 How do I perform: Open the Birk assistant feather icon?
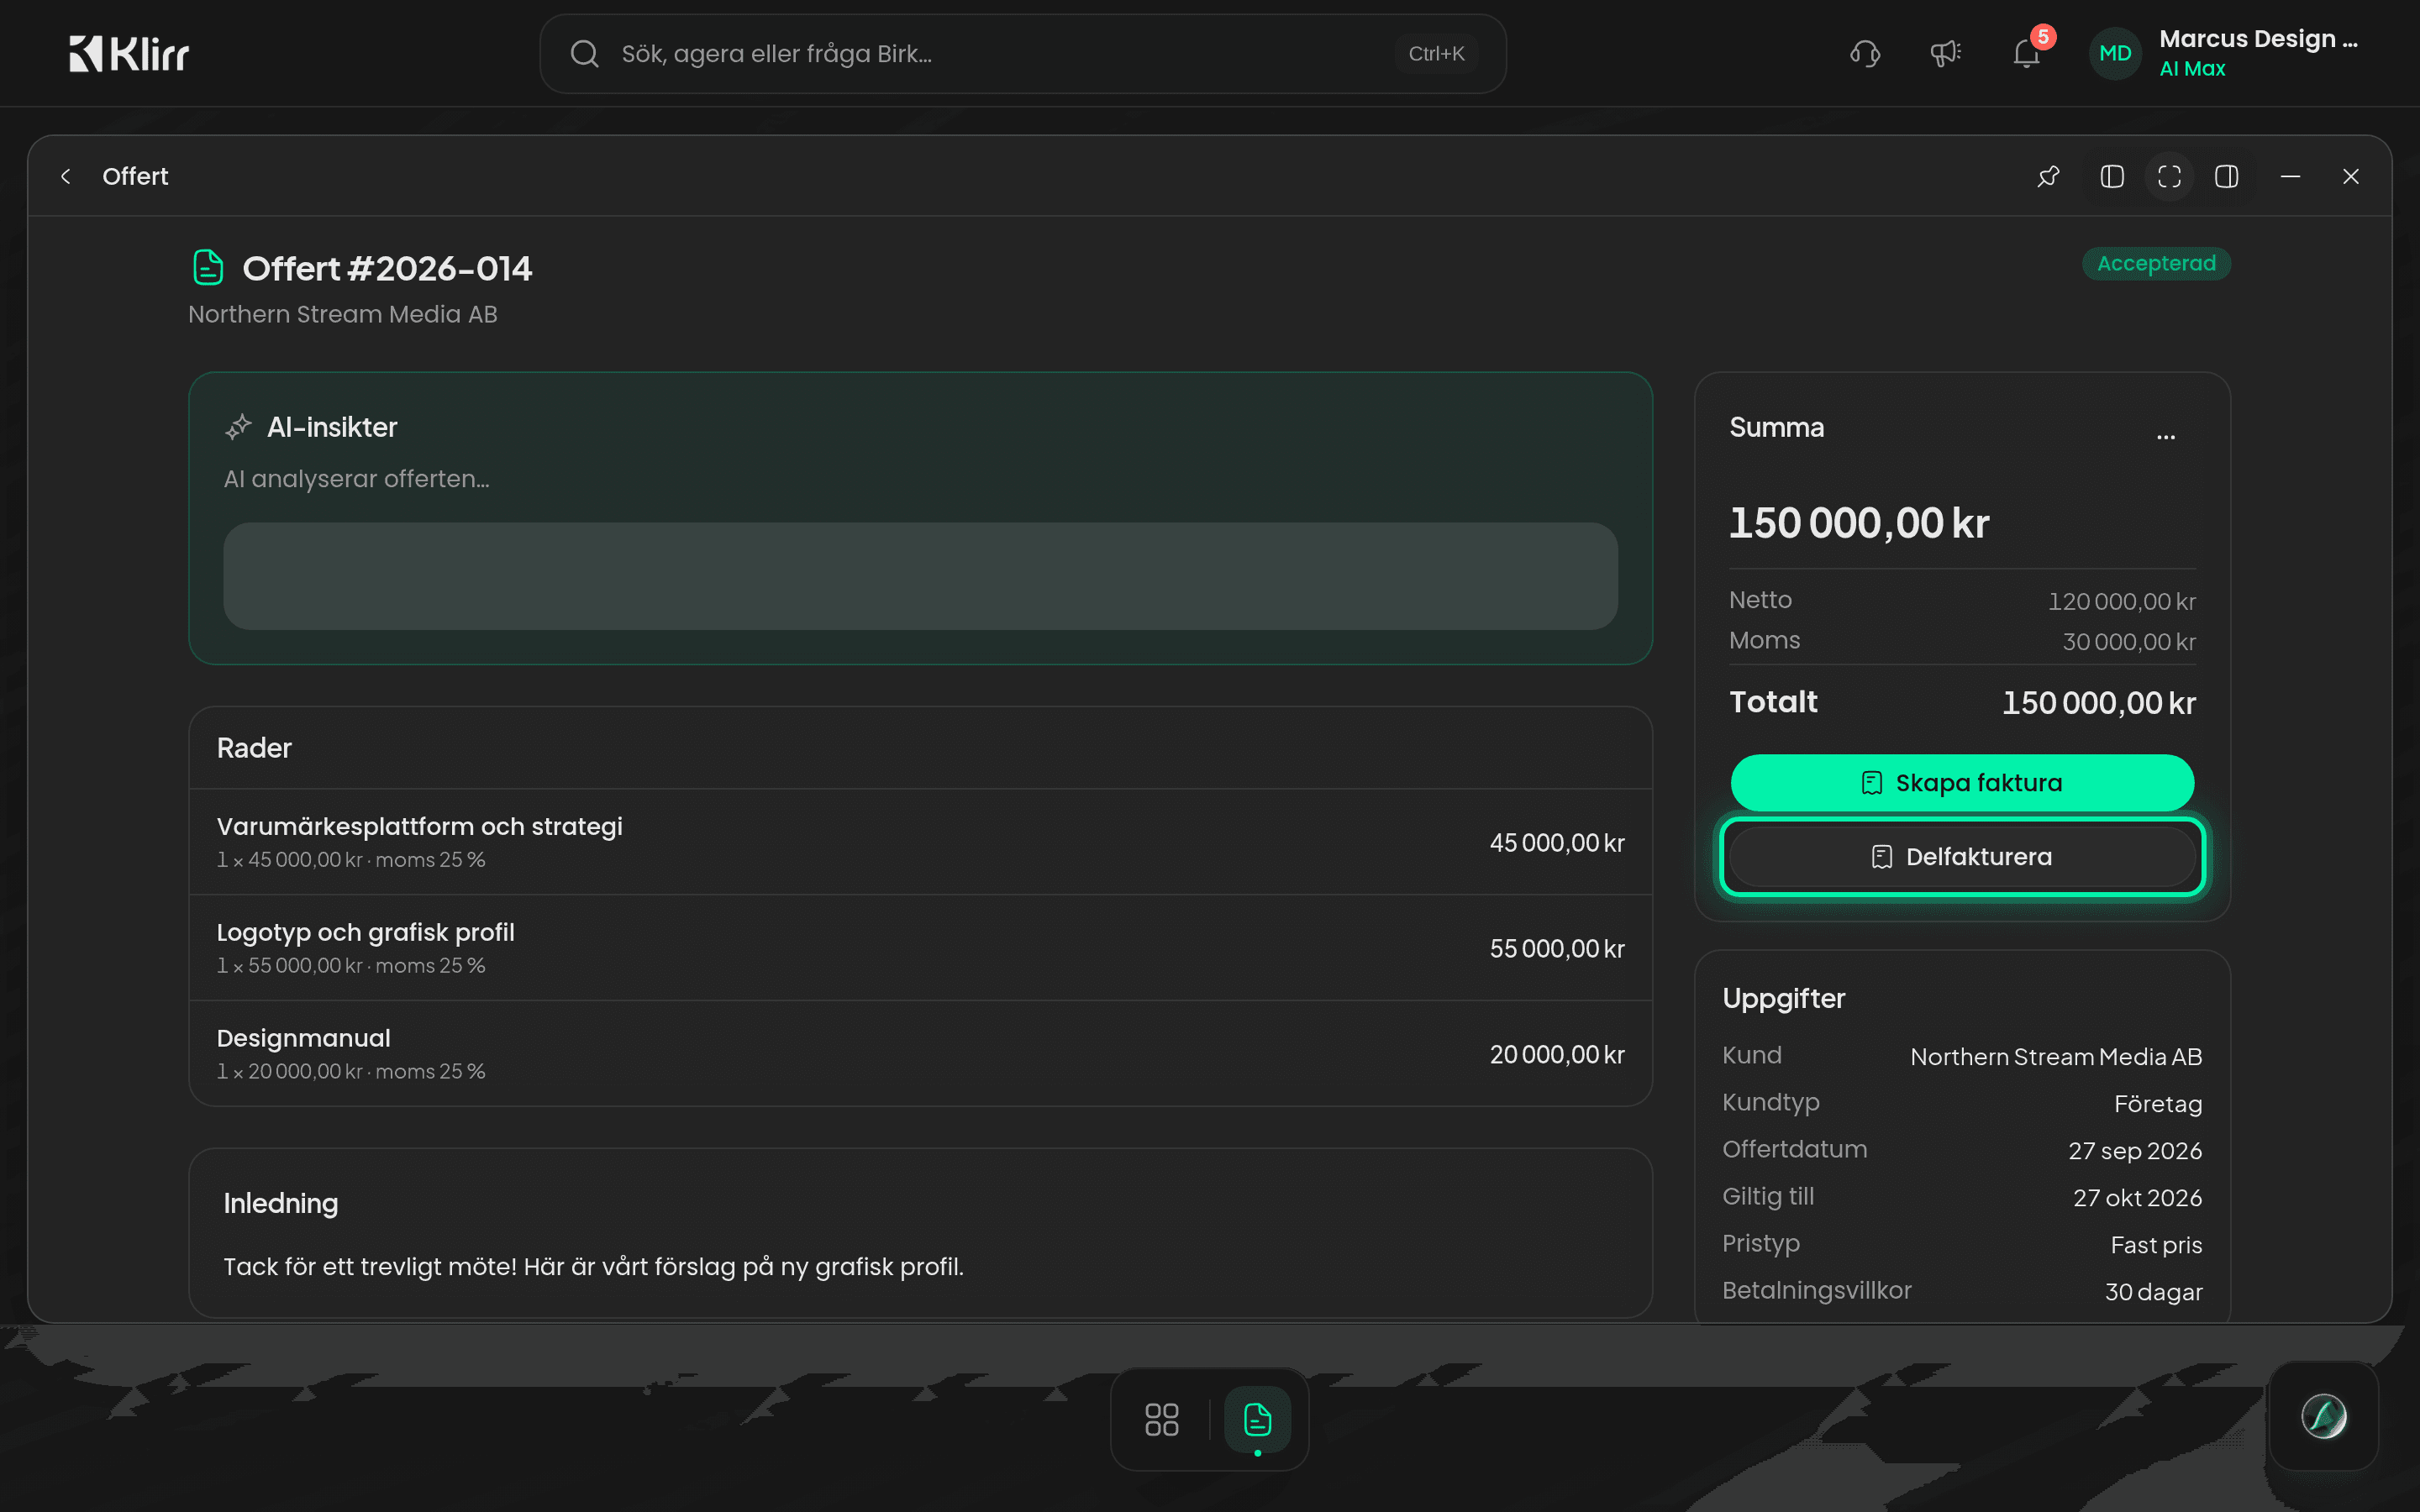(2324, 1416)
